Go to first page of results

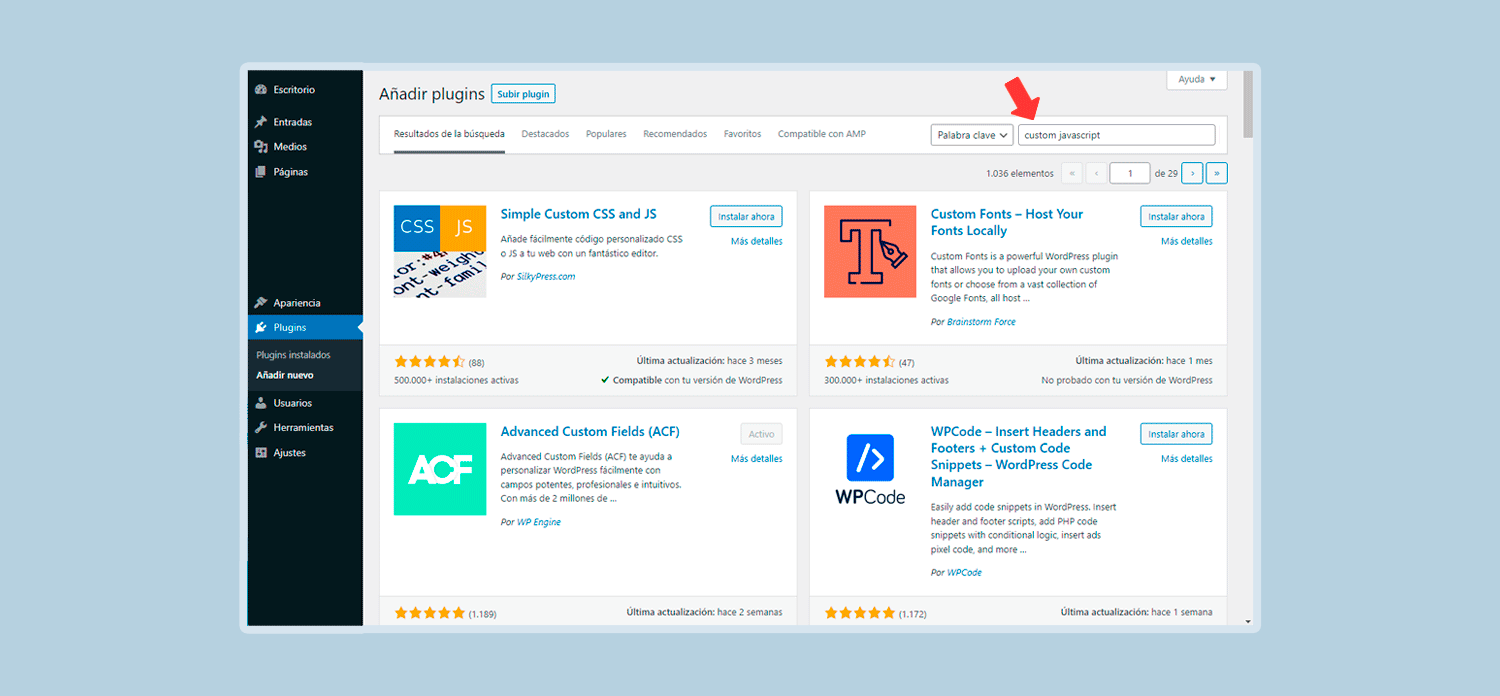click(1072, 173)
